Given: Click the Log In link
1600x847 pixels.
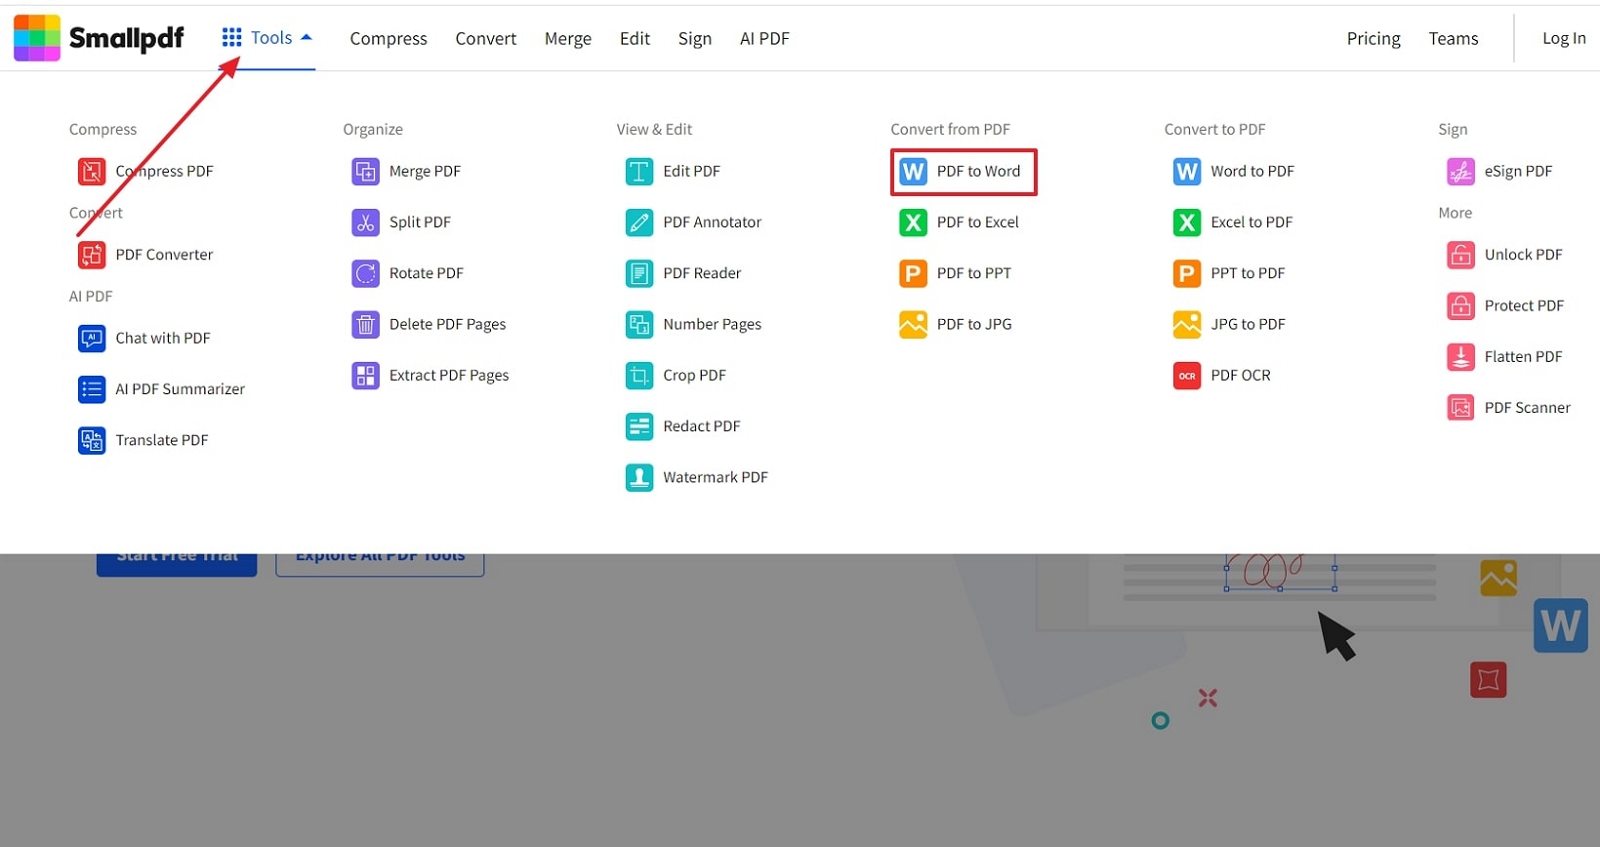Looking at the screenshot, I should point(1564,38).
